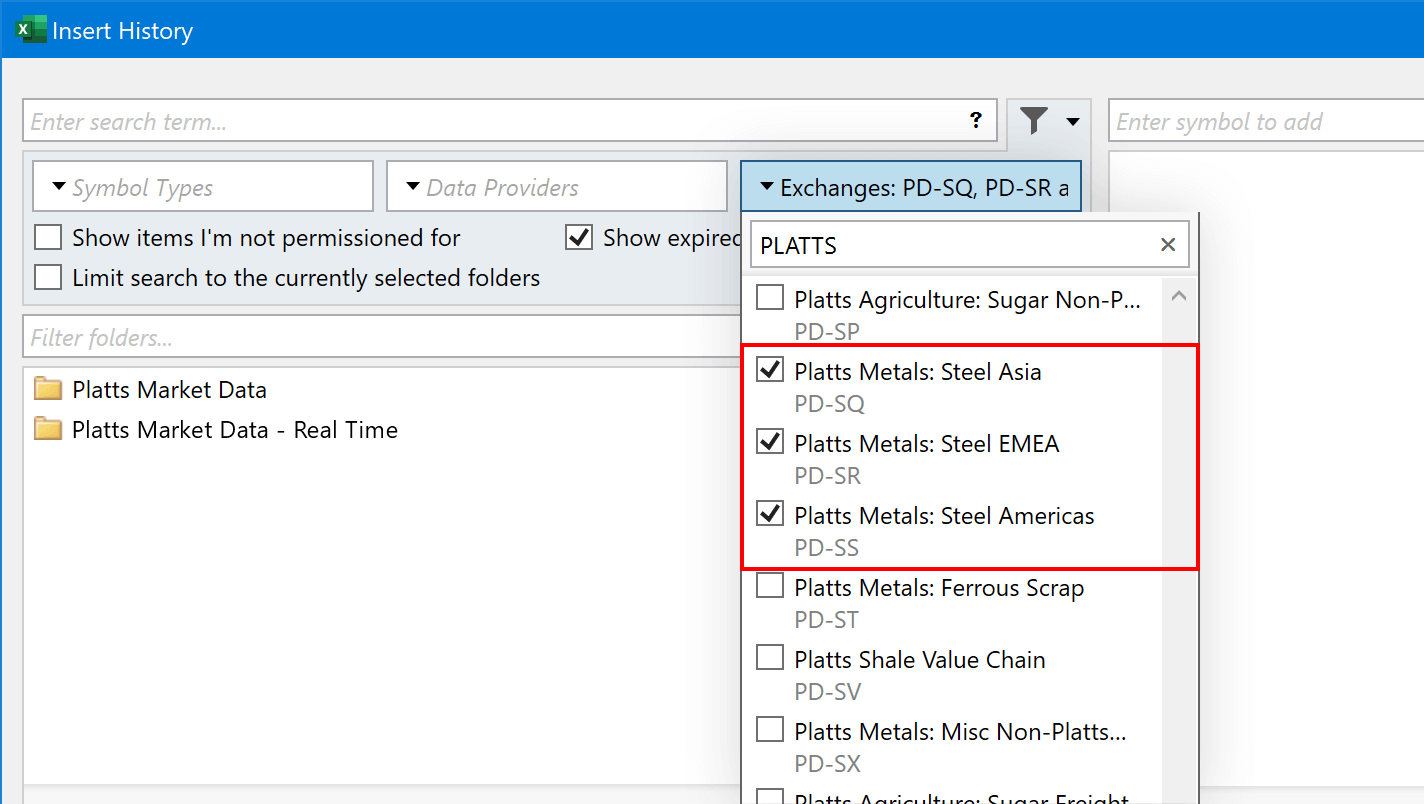
Task: Open the Data Providers dropdown
Action: (557, 187)
